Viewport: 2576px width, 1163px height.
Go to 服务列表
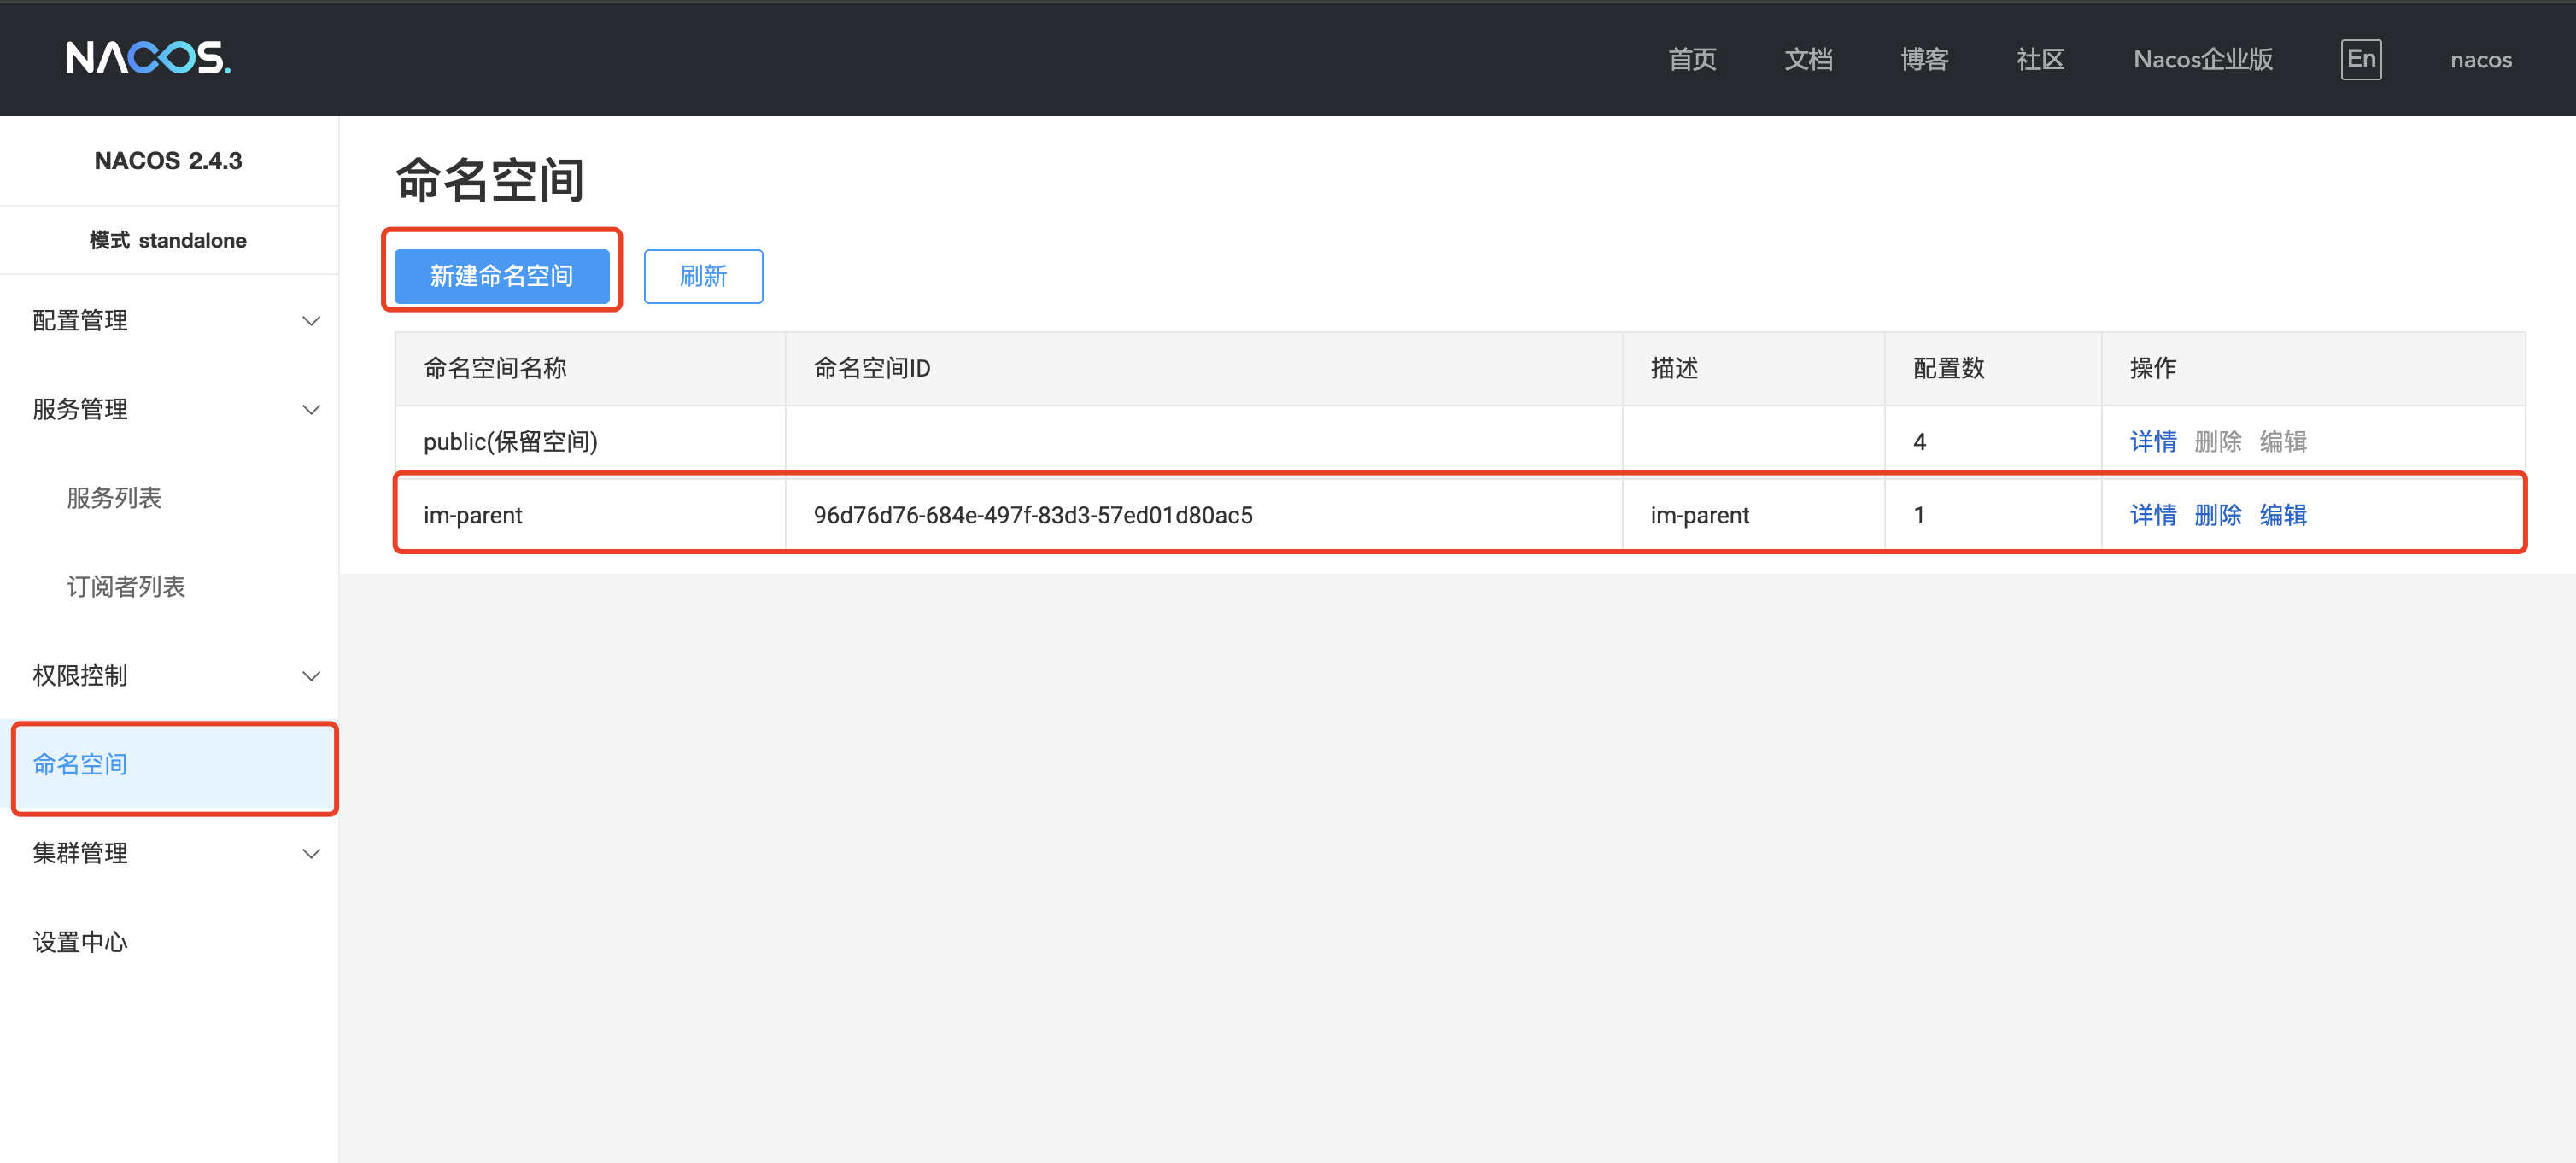[114, 498]
